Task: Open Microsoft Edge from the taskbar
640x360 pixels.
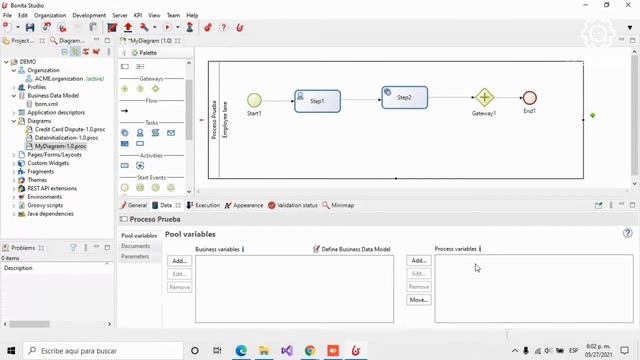Action: click(x=241, y=351)
